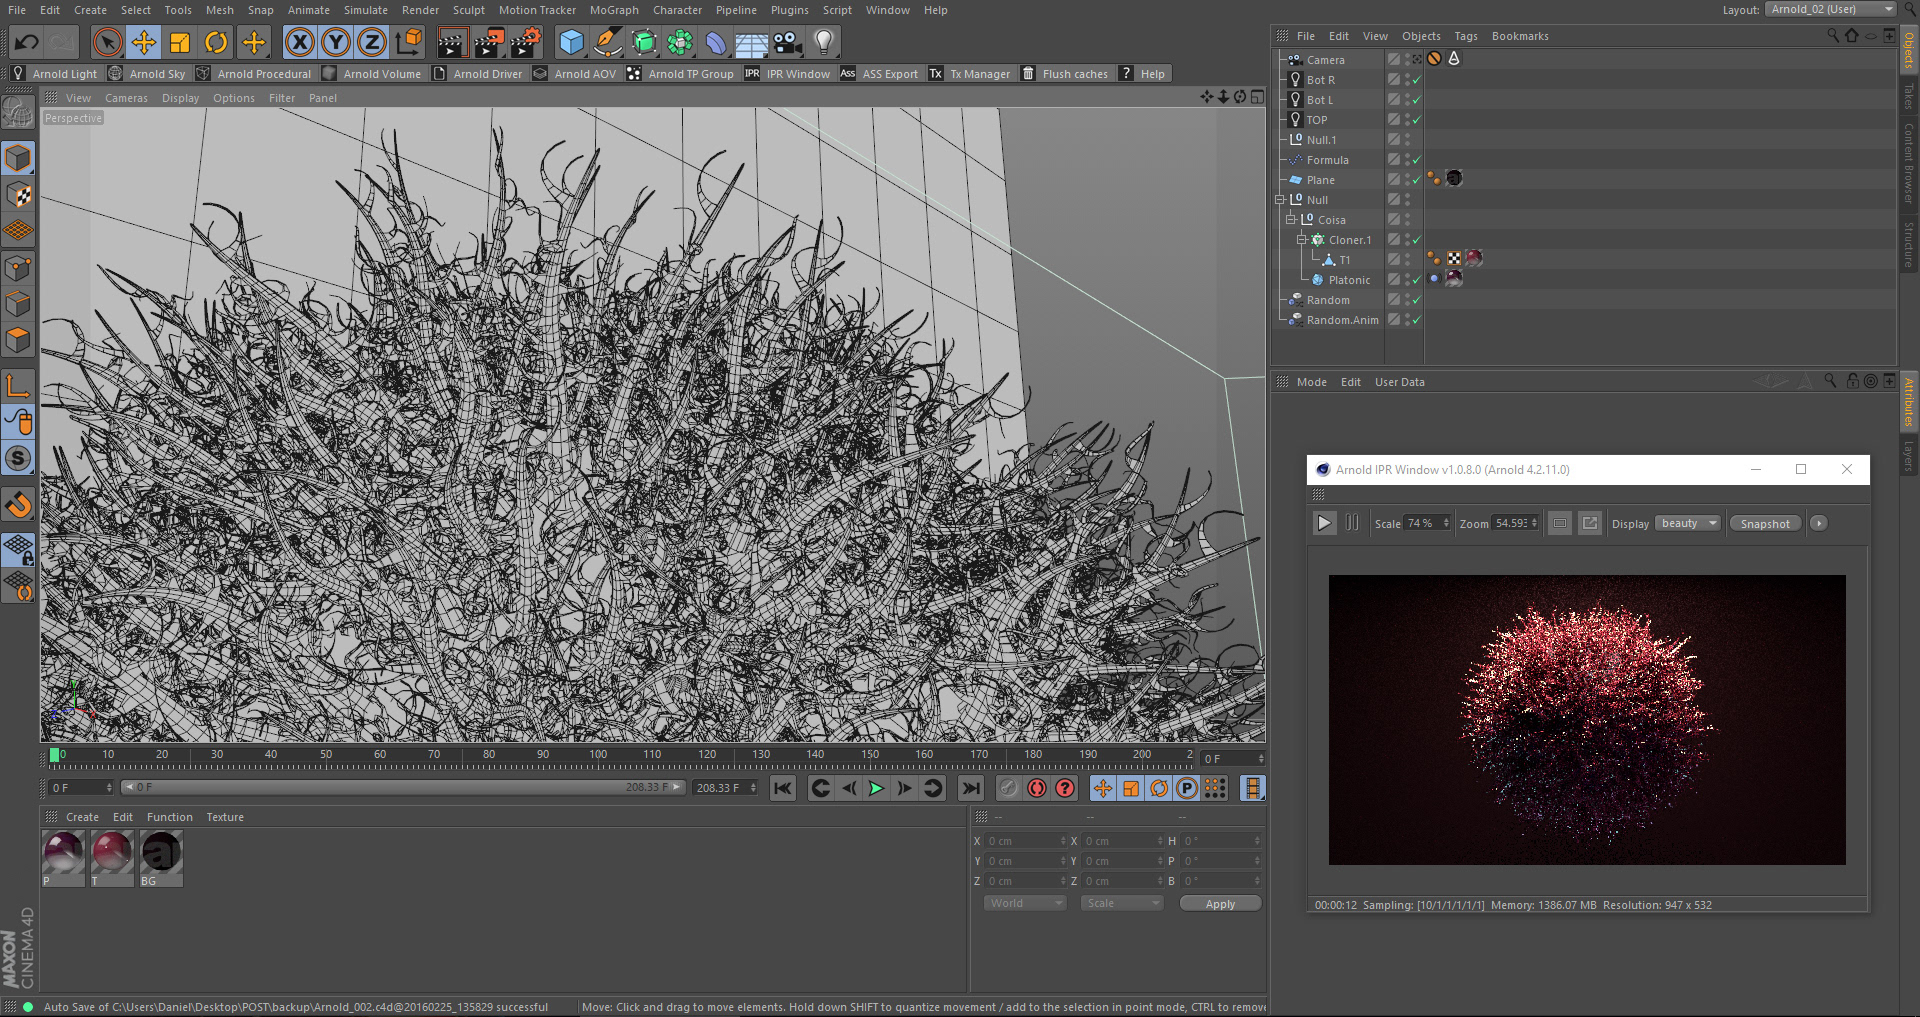
Task: Toggle the Plane object's enable checkmark
Action: (1416, 180)
